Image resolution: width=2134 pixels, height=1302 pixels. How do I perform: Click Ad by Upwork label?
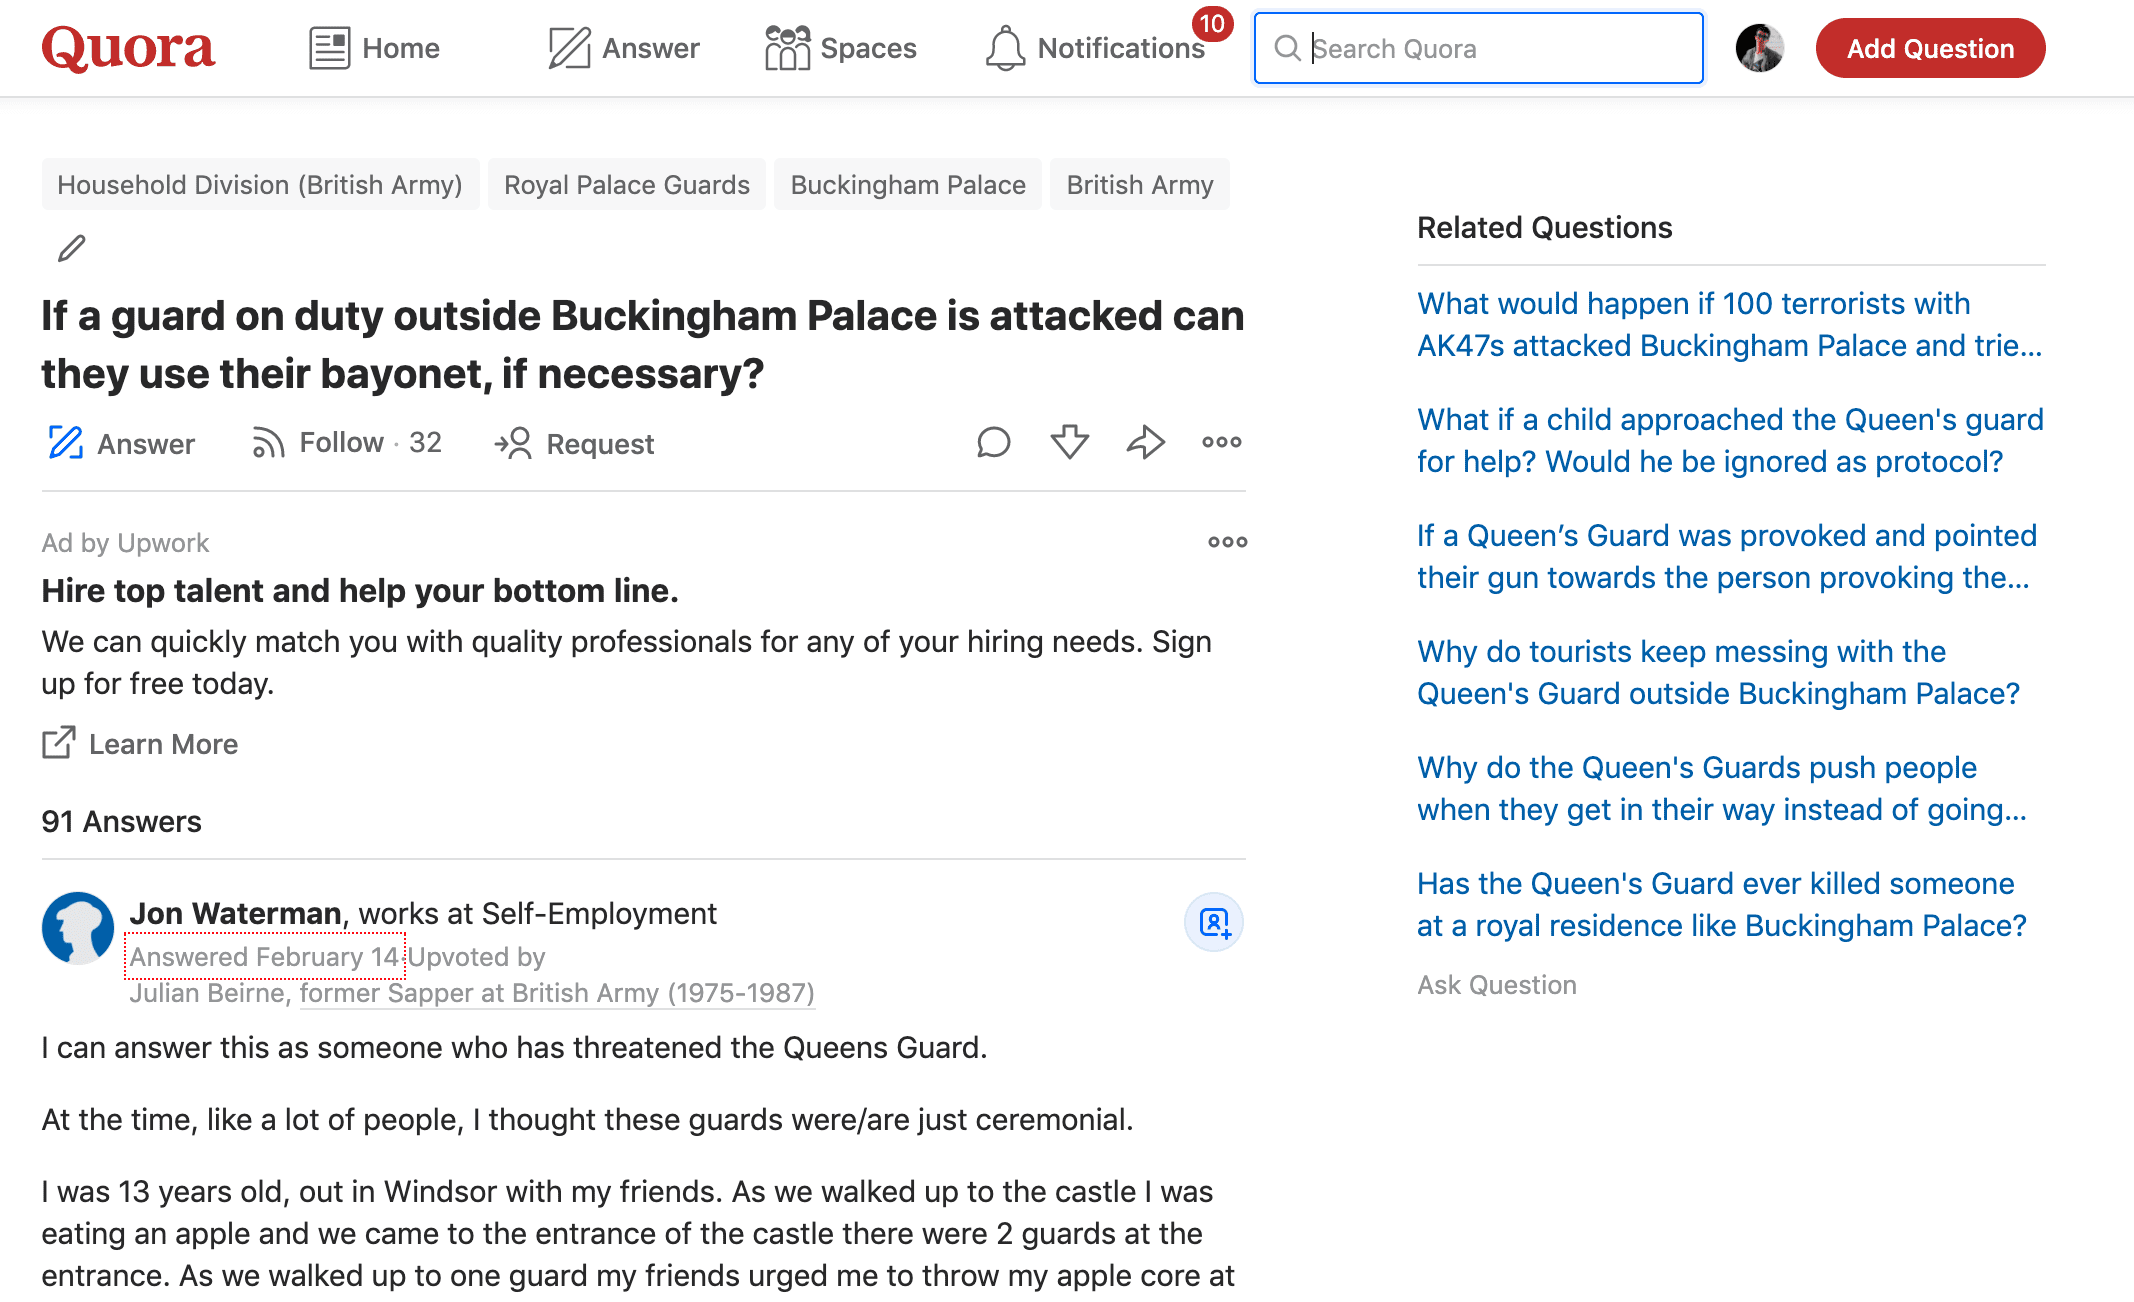point(125,542)
